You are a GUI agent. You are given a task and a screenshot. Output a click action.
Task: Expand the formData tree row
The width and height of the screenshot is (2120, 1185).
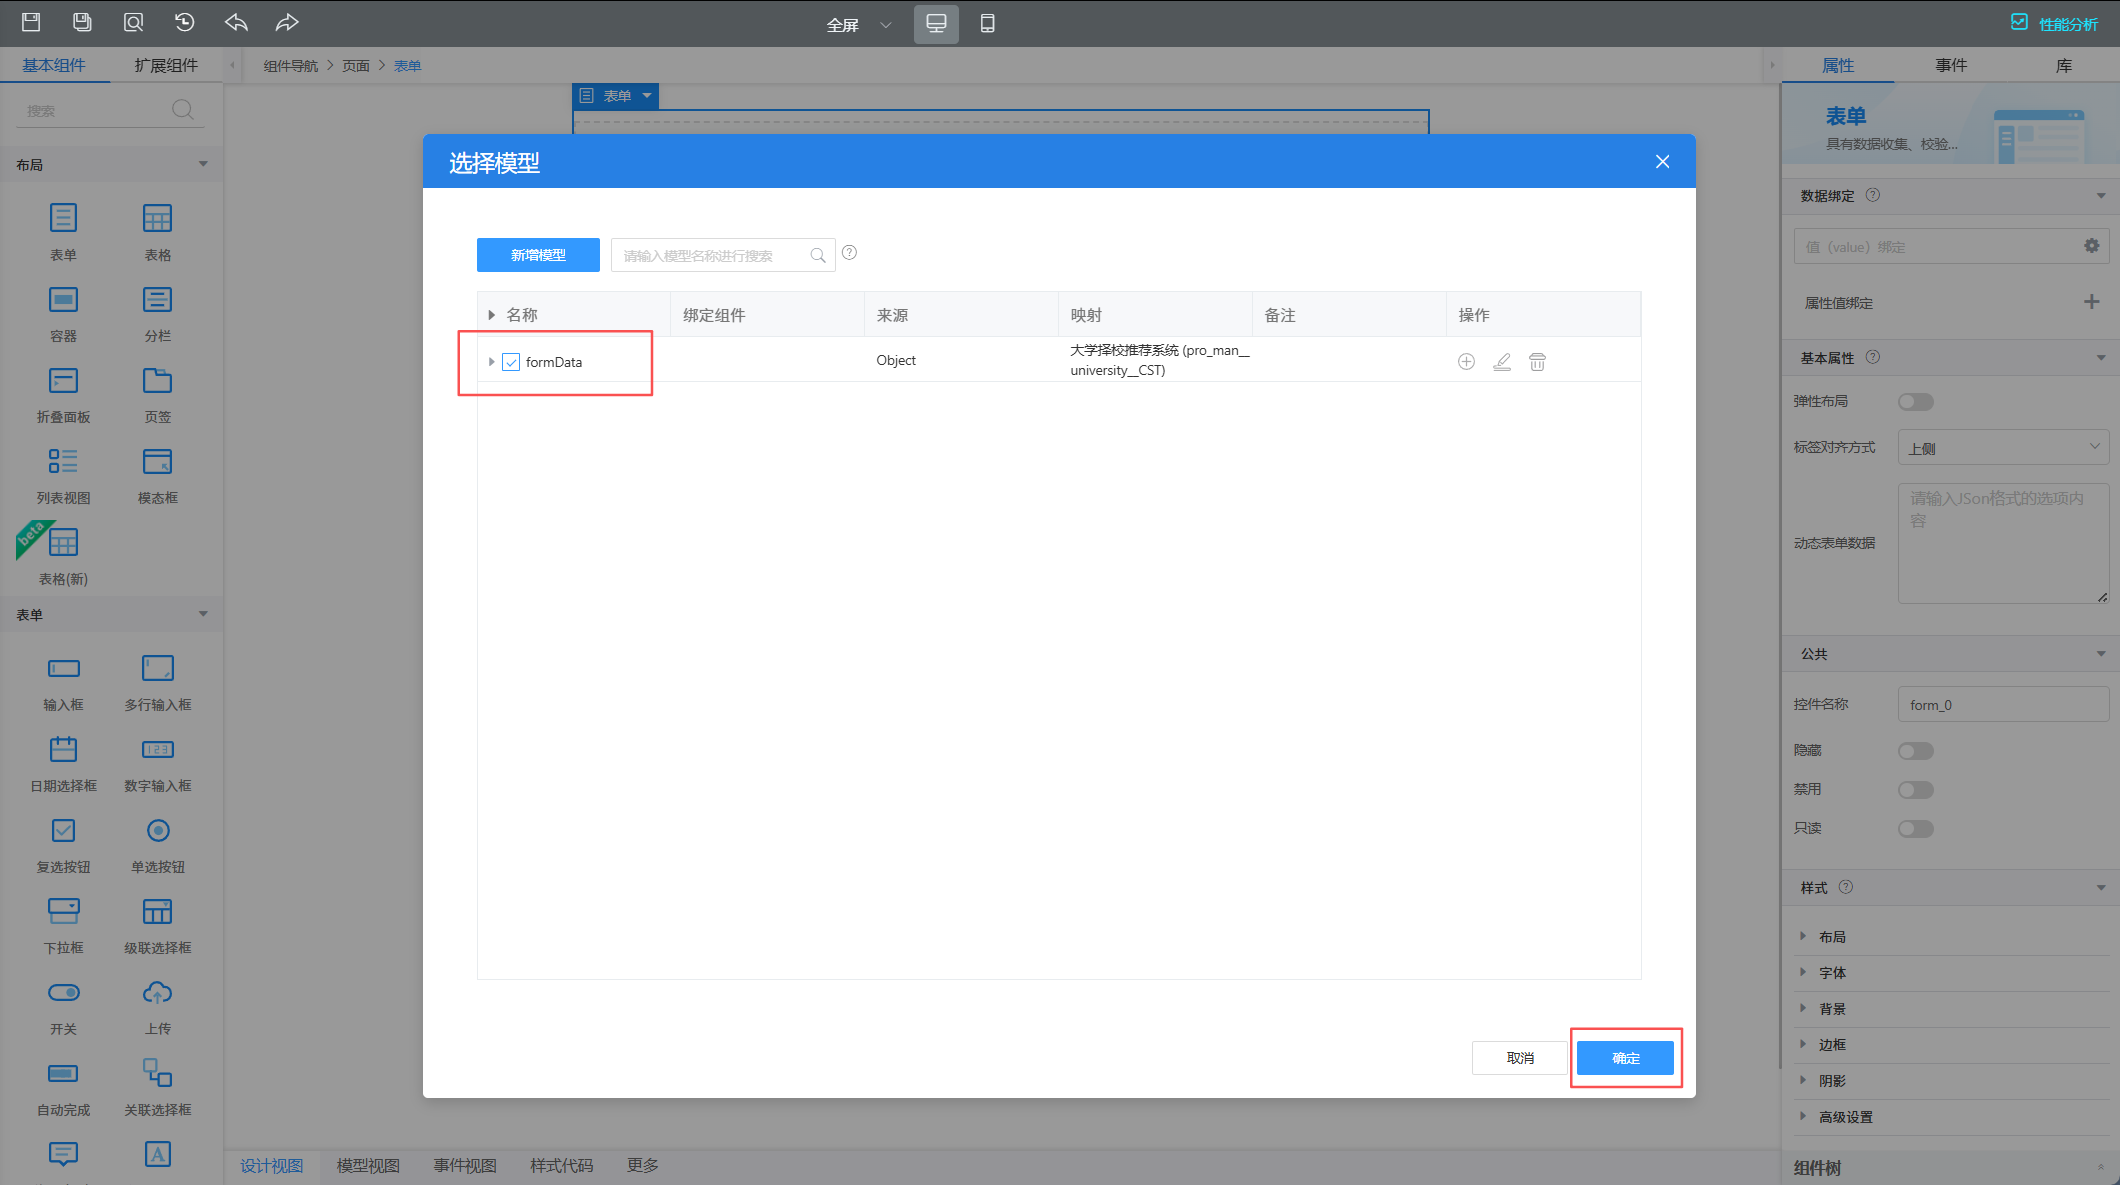(x=491, y=362)
